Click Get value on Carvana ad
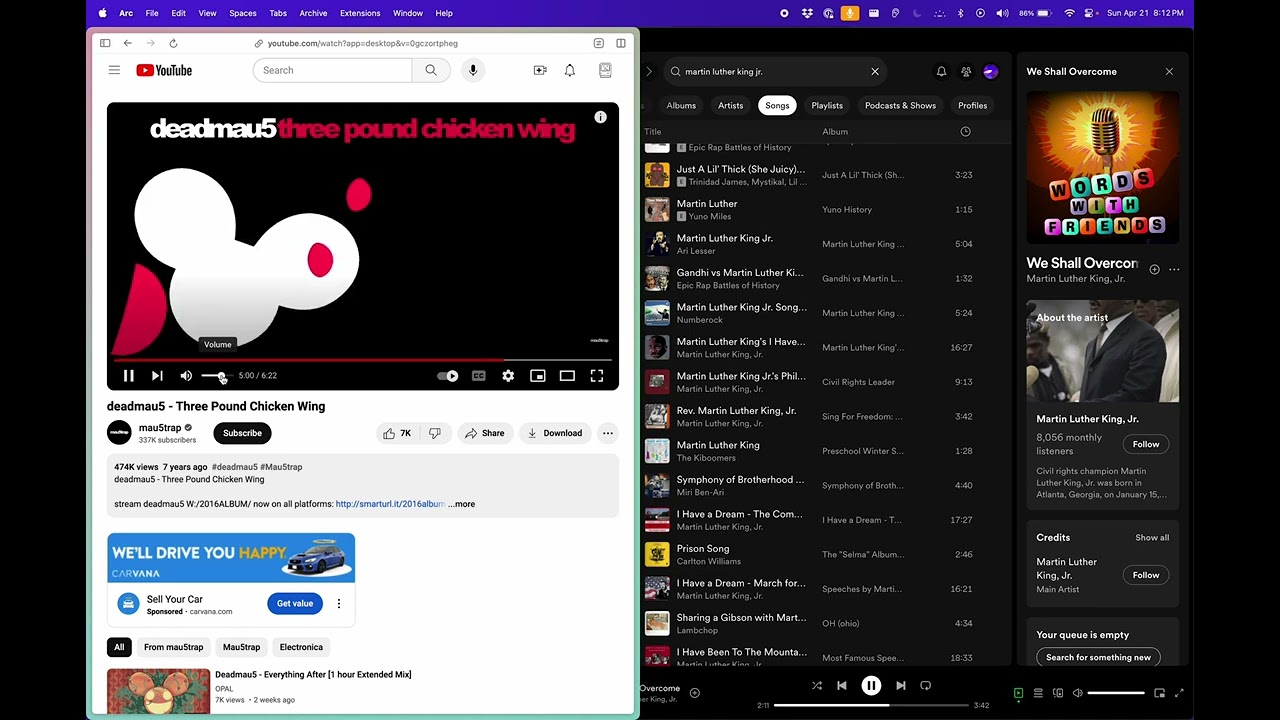Image resolution: width=1280 pixels, height=720 pixels. [295, 603]
